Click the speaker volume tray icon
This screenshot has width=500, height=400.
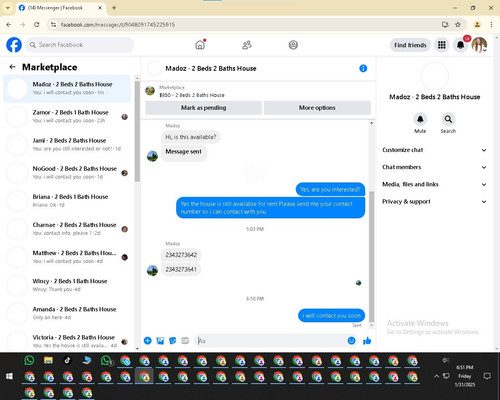(445, 360)
